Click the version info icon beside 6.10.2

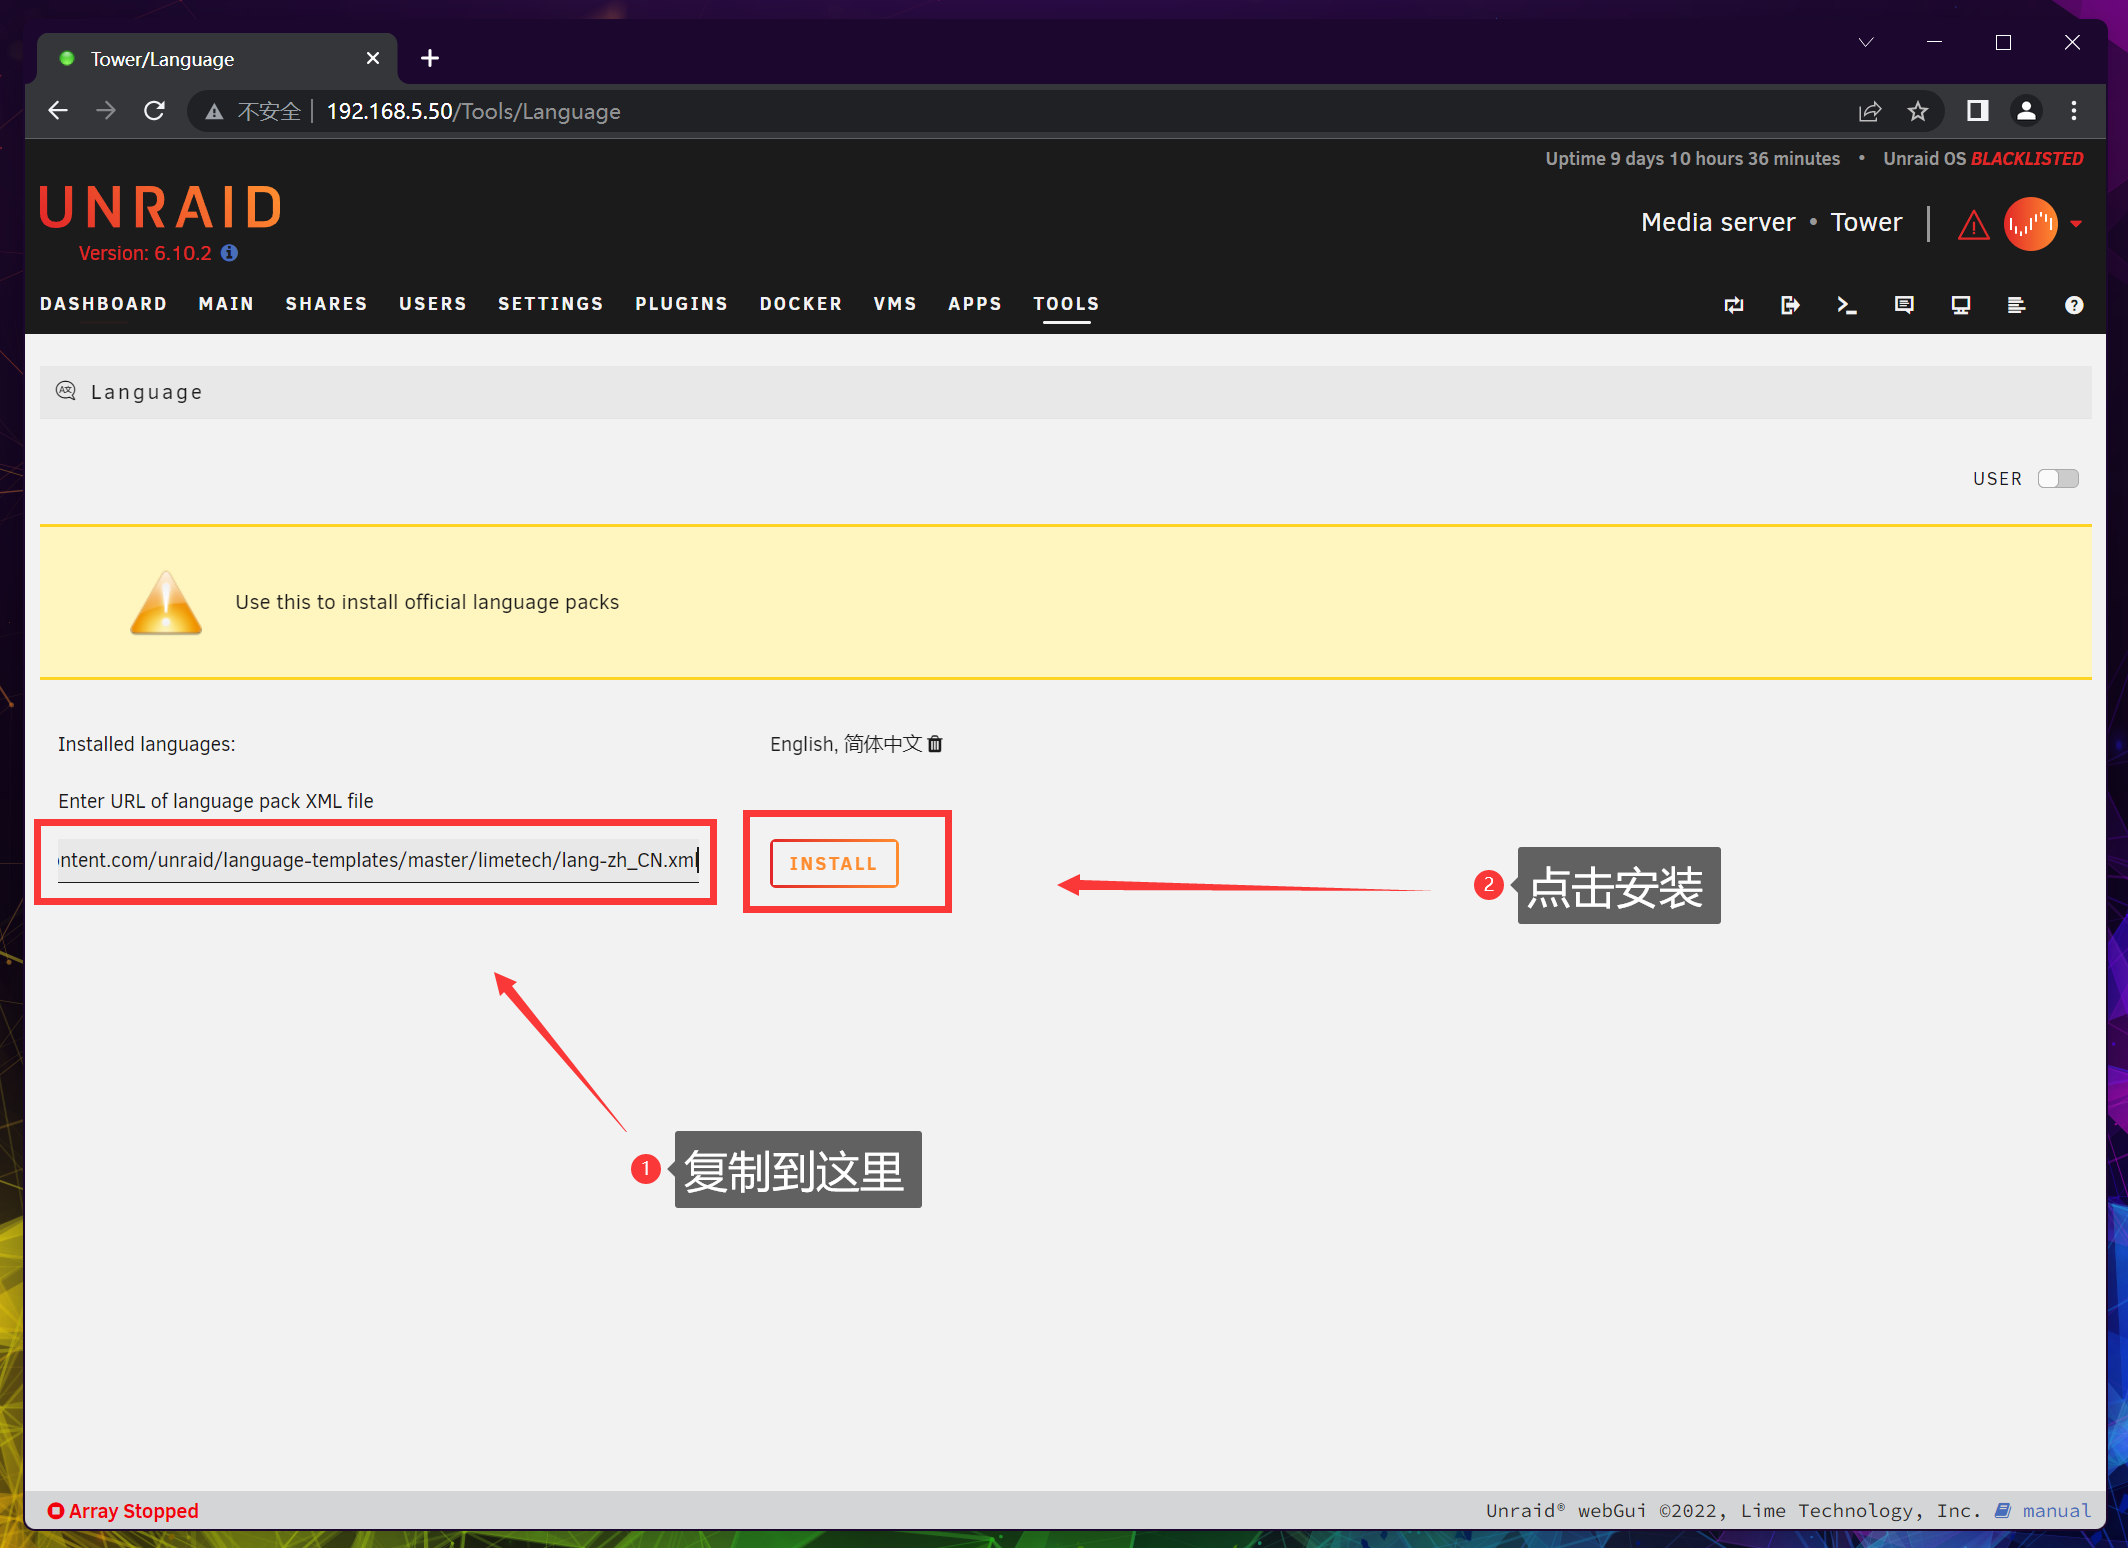(x=230, y=253)
